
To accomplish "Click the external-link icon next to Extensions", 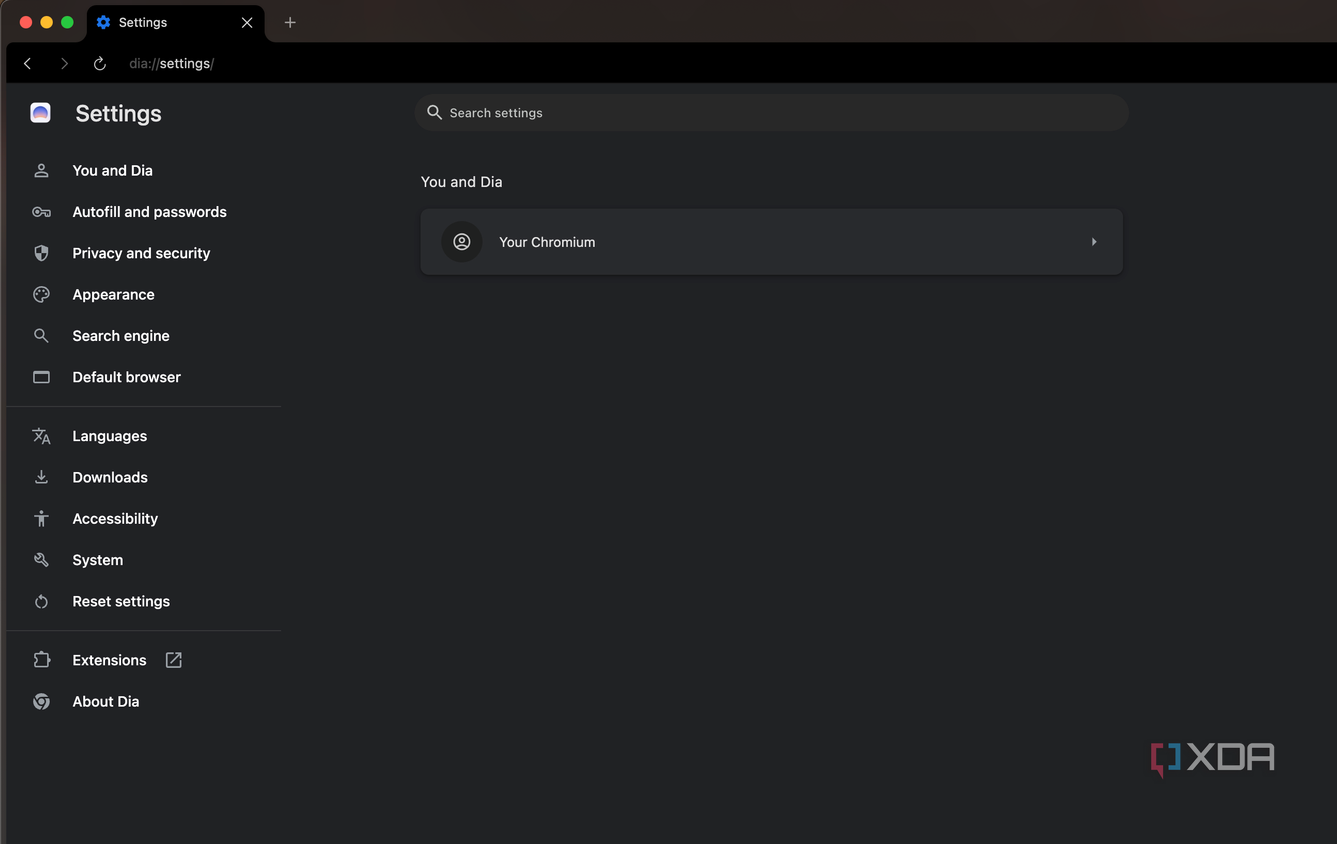I will click(x=173, y=660).
